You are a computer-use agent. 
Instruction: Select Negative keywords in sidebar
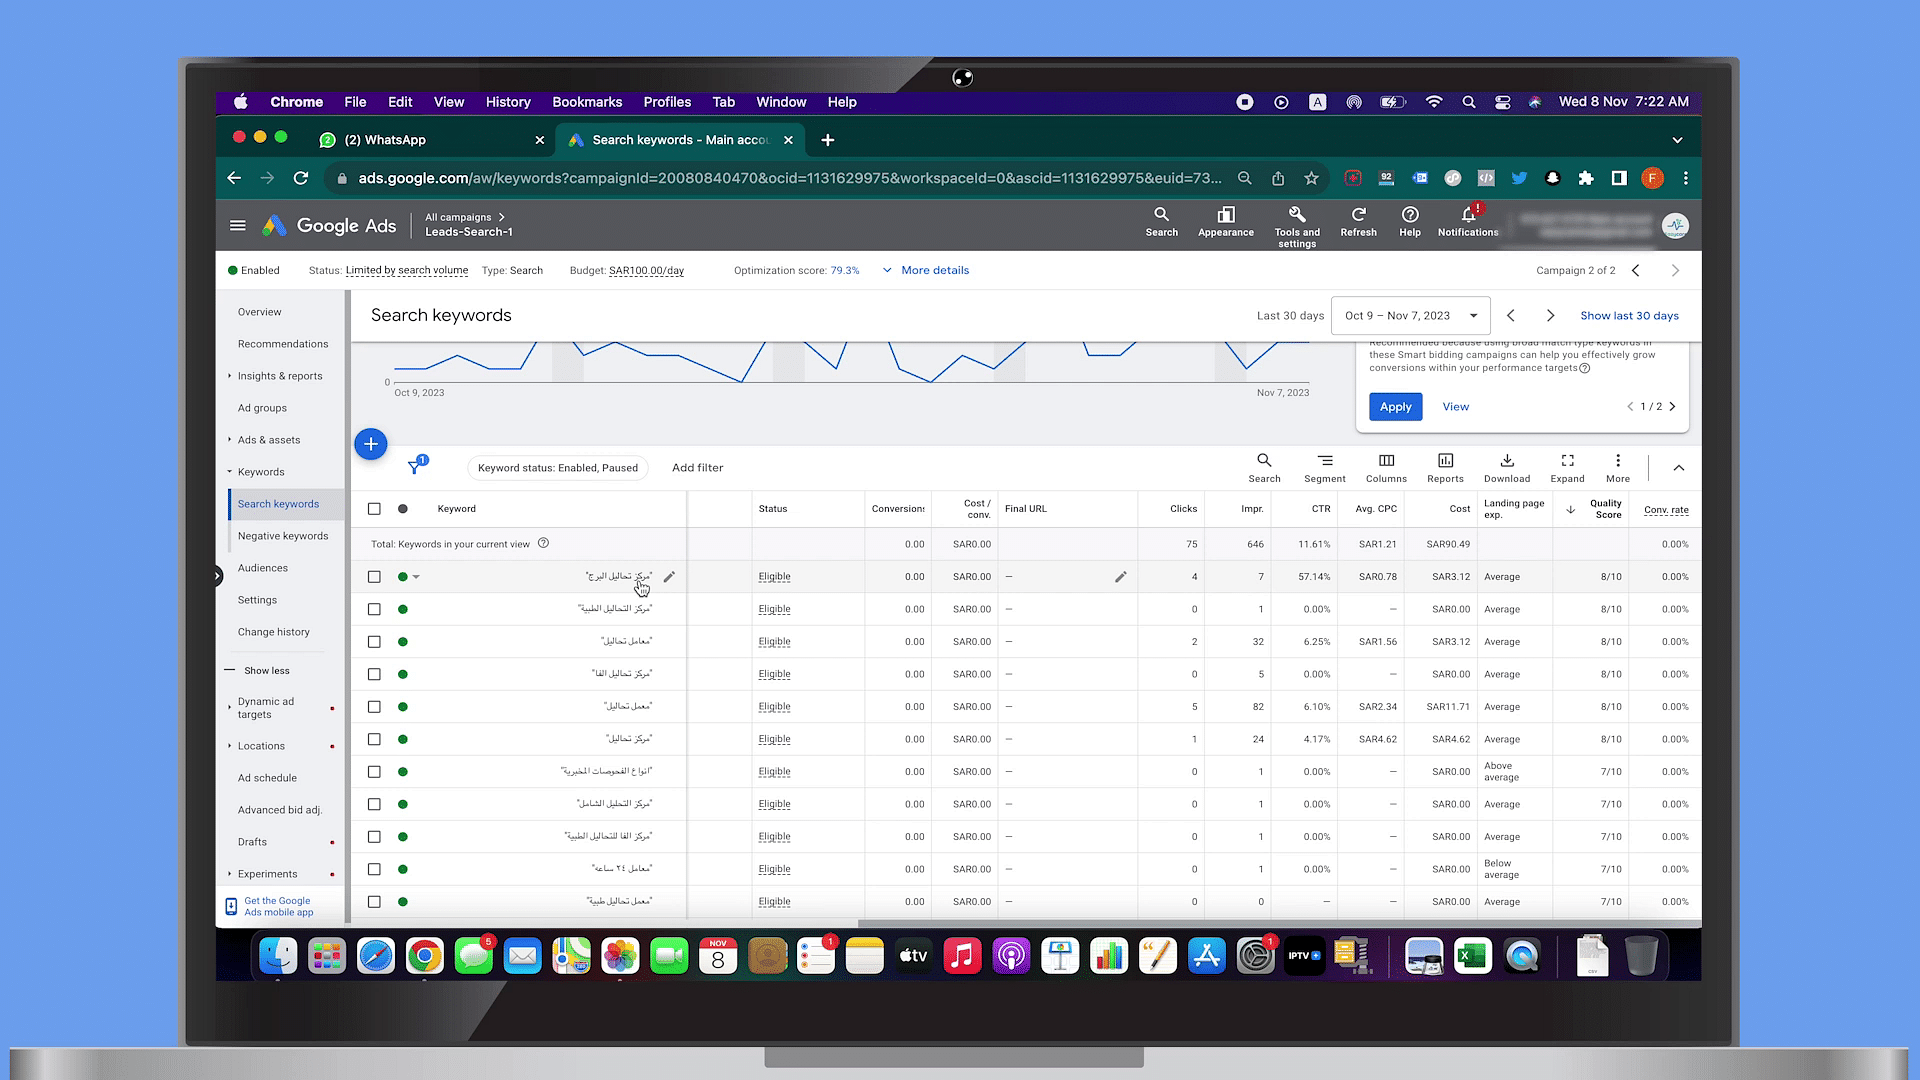pyautogui.click(x=283, y=536)
